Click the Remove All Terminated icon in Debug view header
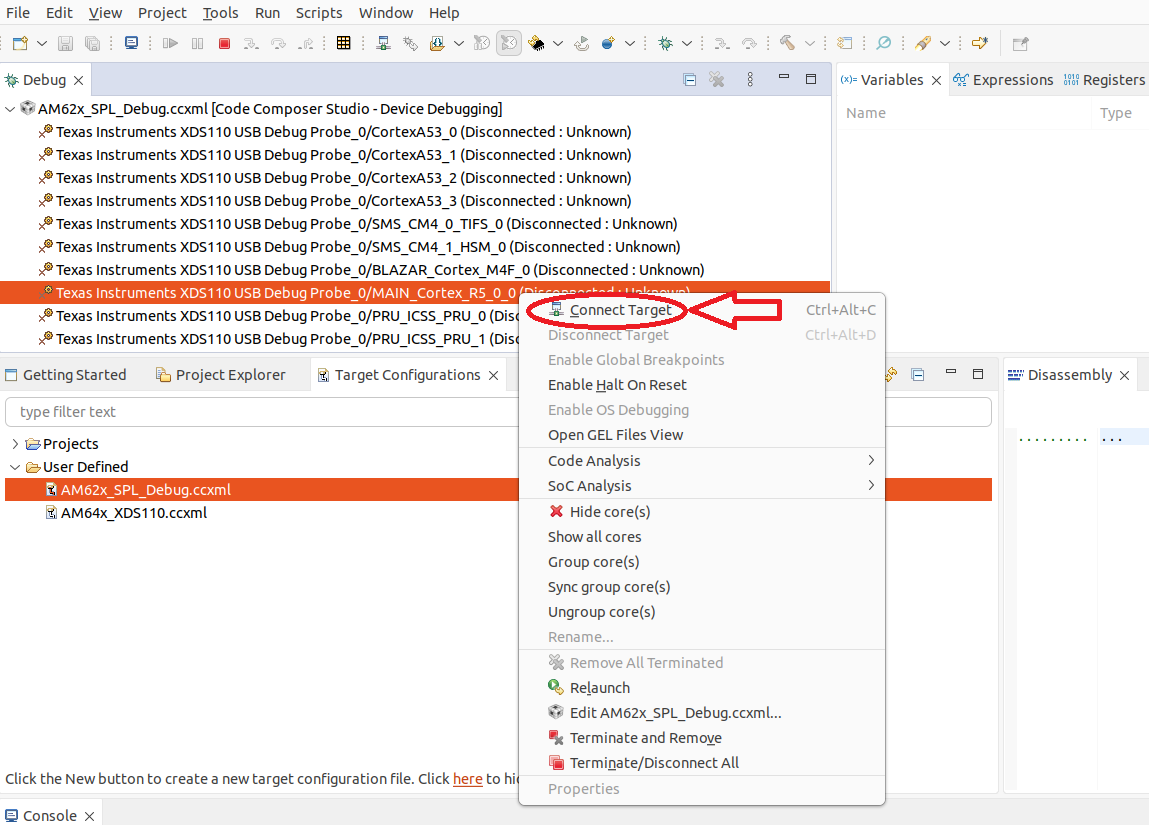The image size is (1149, 825). pyautogui.click(x=716, y=80)
